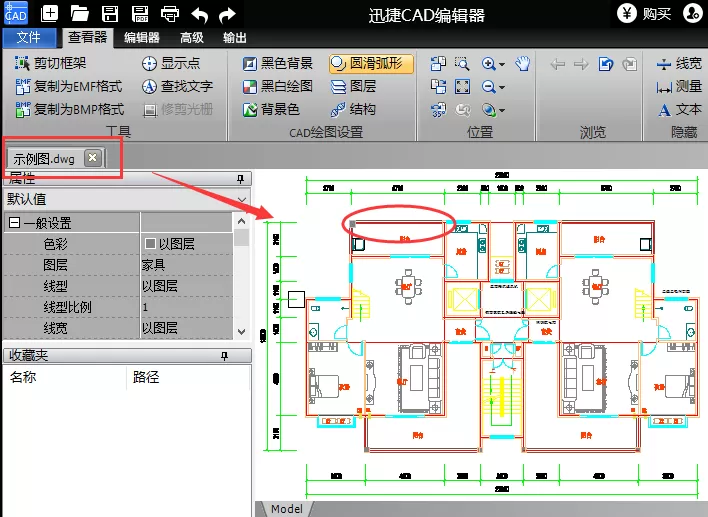Select the 剪切框架 tool
The width and height of the screenshot is (708, 517).
(50, 63)
